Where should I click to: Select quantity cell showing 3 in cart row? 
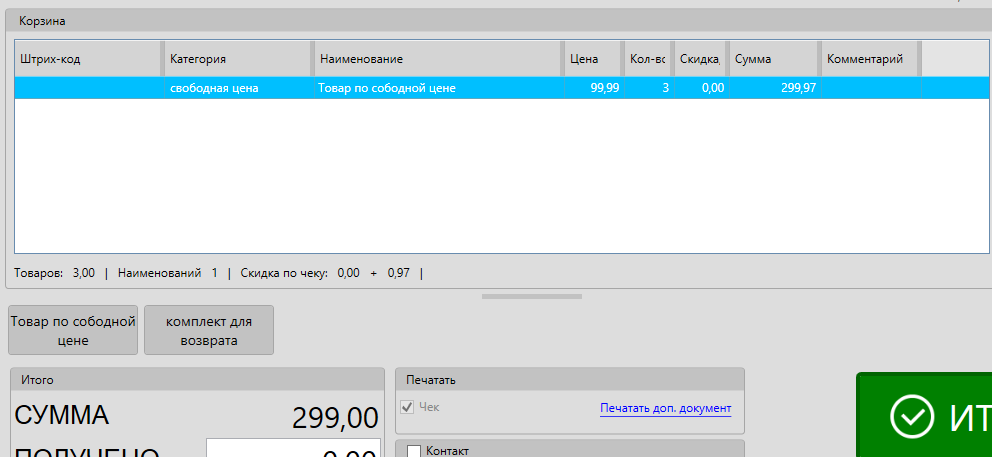click(x=649, y=88)
